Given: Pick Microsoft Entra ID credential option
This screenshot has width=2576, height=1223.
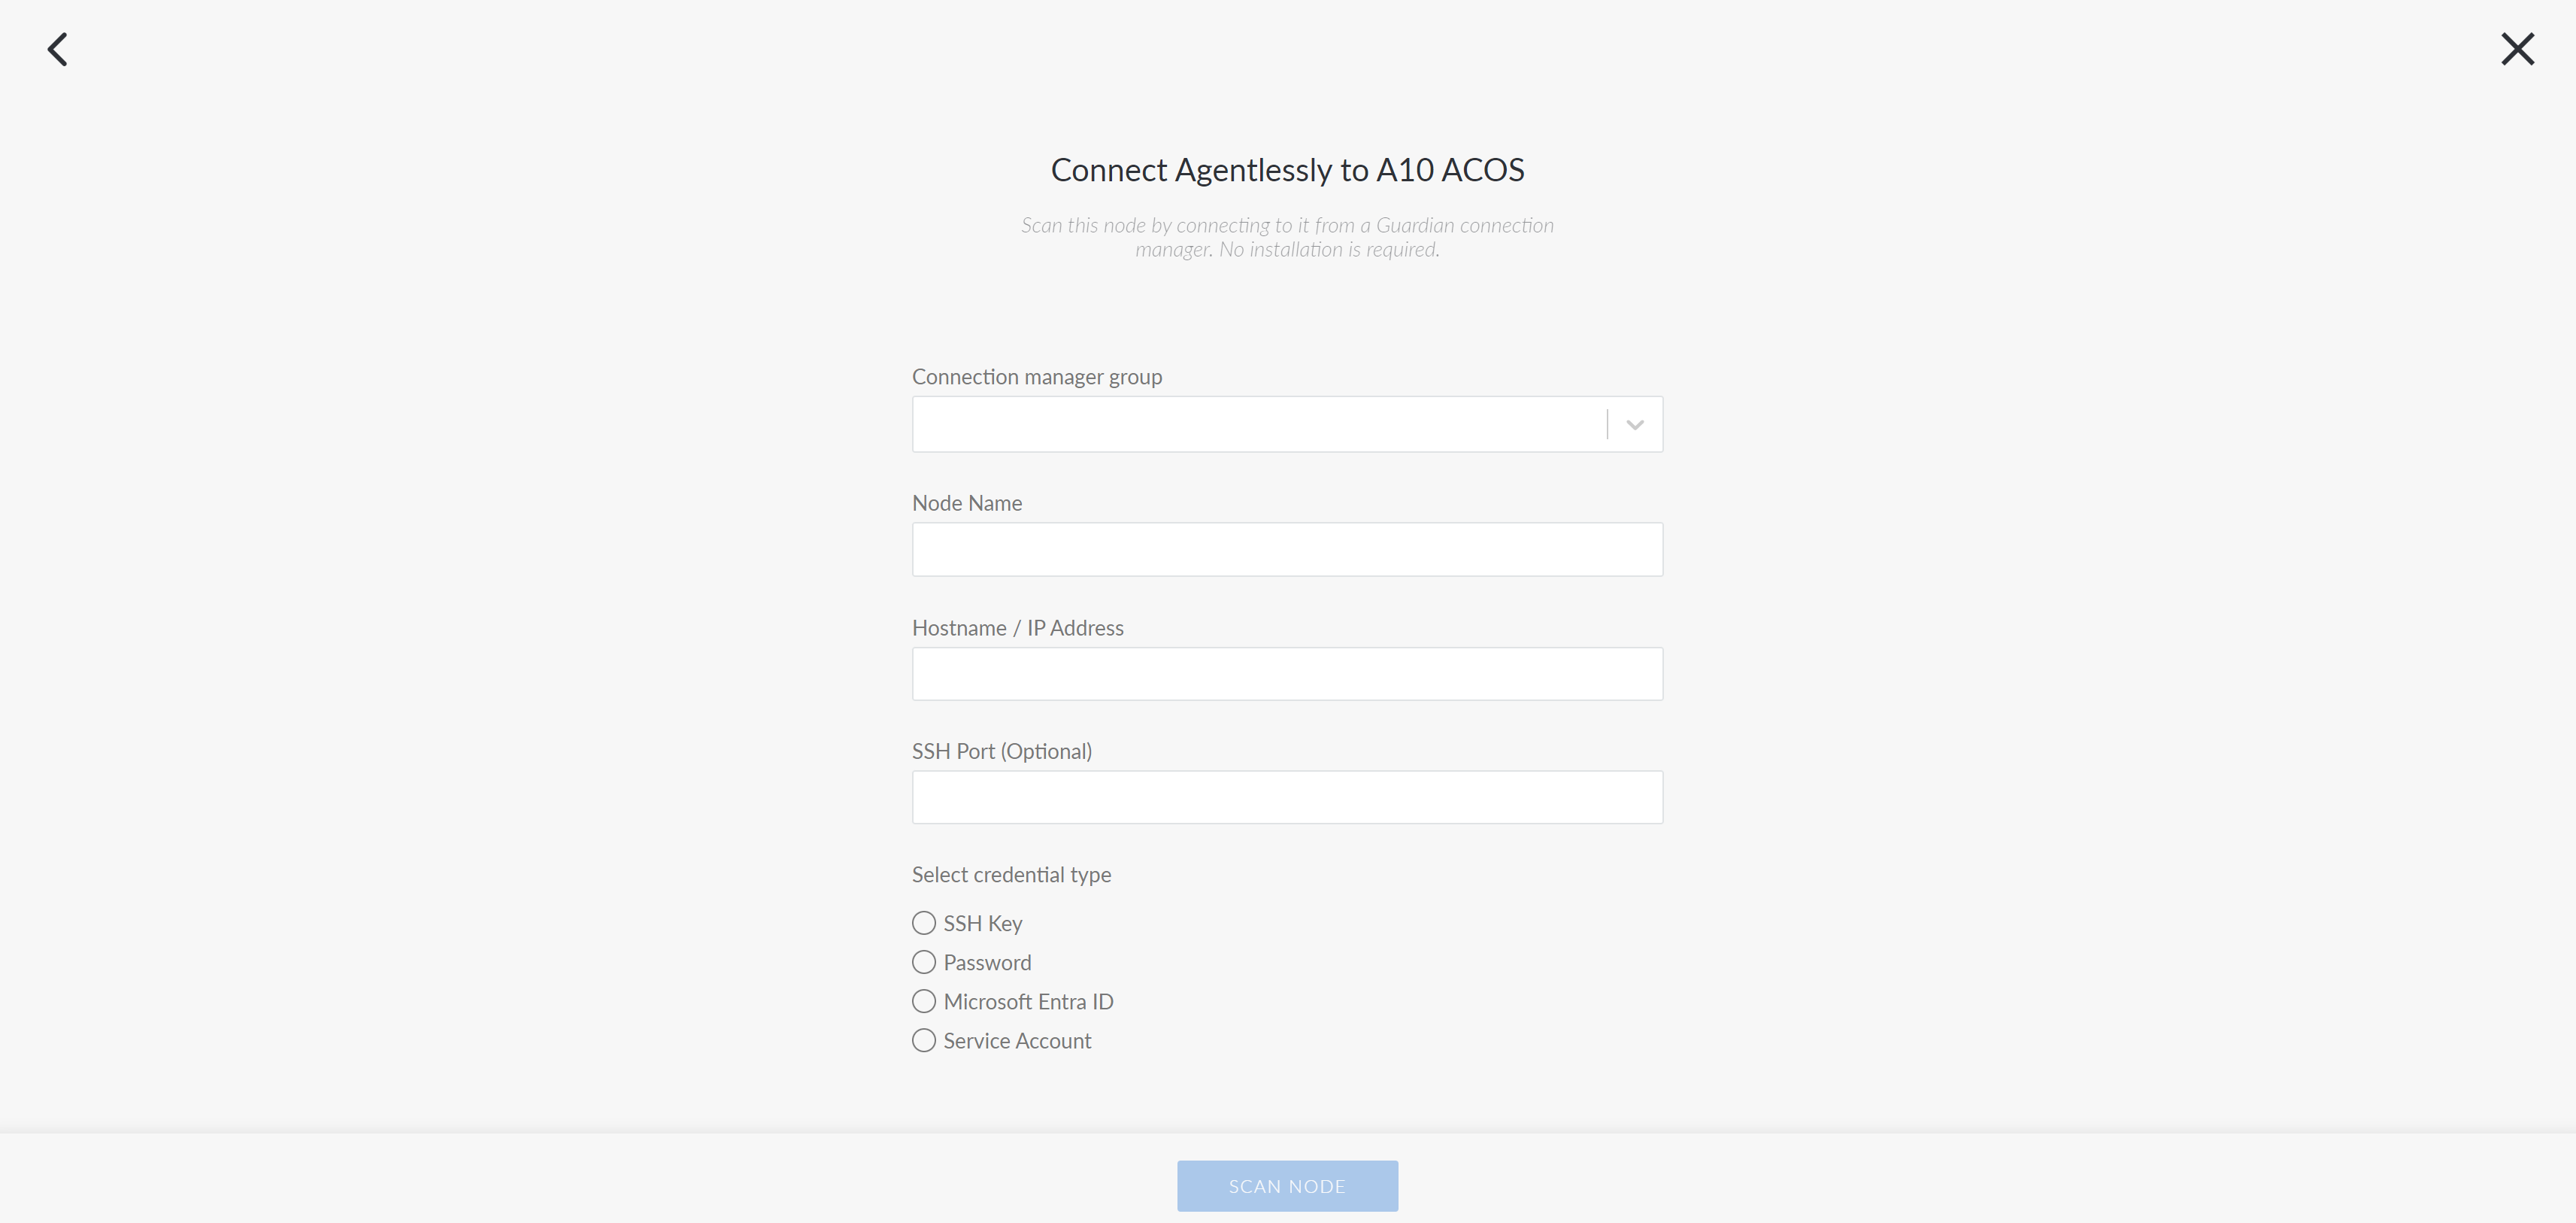Looking at the screenshot, I should coord(924,1001).
